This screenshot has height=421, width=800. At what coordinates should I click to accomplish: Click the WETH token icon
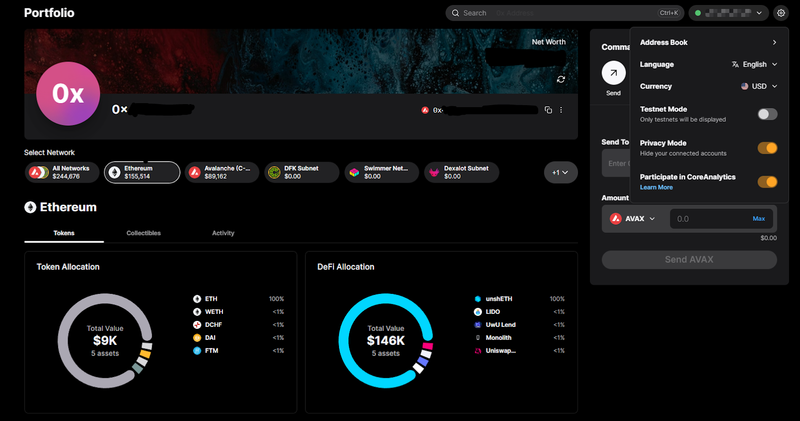[x=197, y=312]
